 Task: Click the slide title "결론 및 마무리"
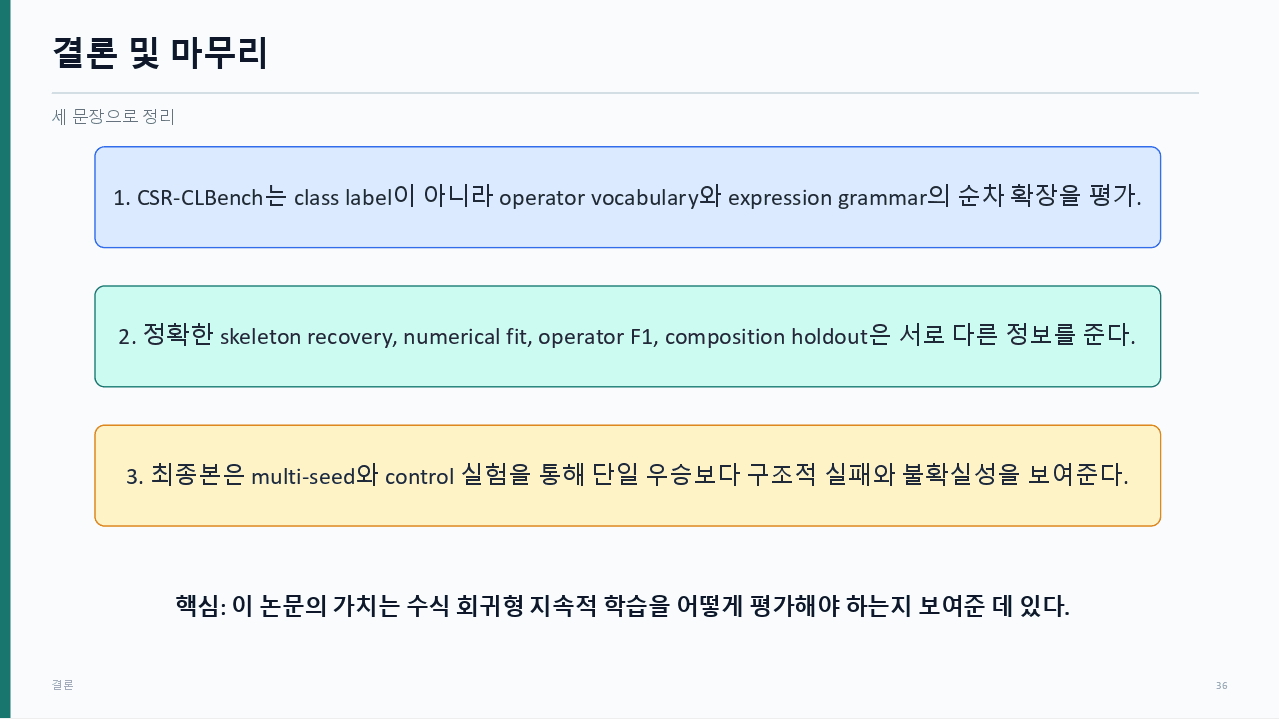point(160,52)
